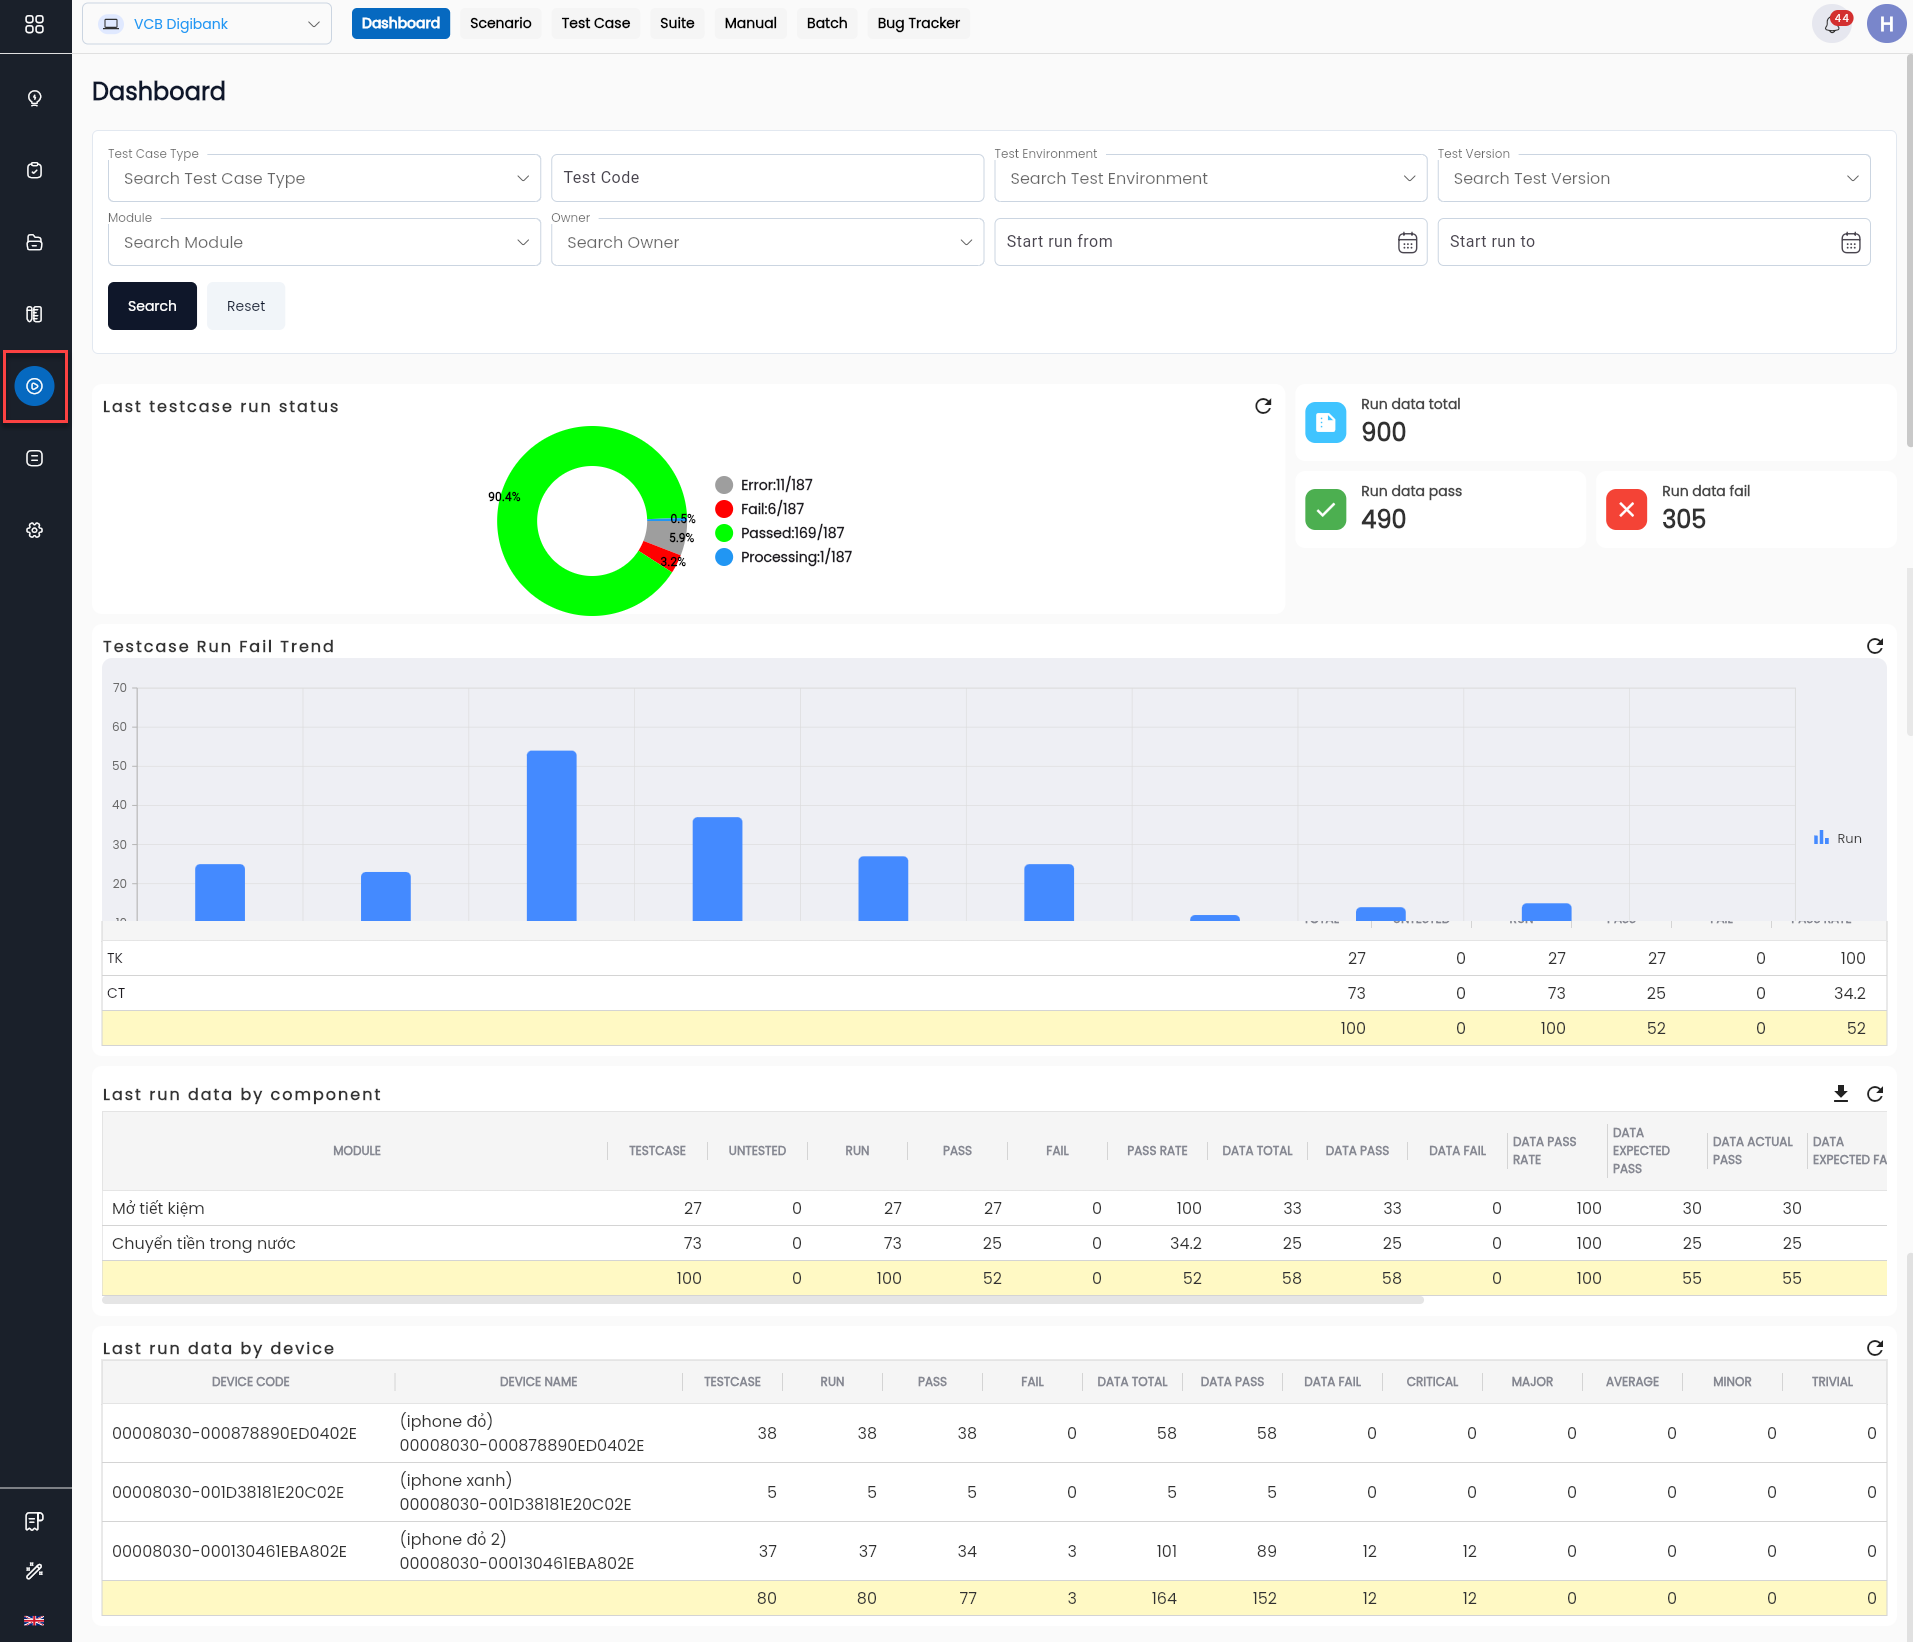
Task: Toggle Fail legend entry in donut chart
Action: (760, 509)
